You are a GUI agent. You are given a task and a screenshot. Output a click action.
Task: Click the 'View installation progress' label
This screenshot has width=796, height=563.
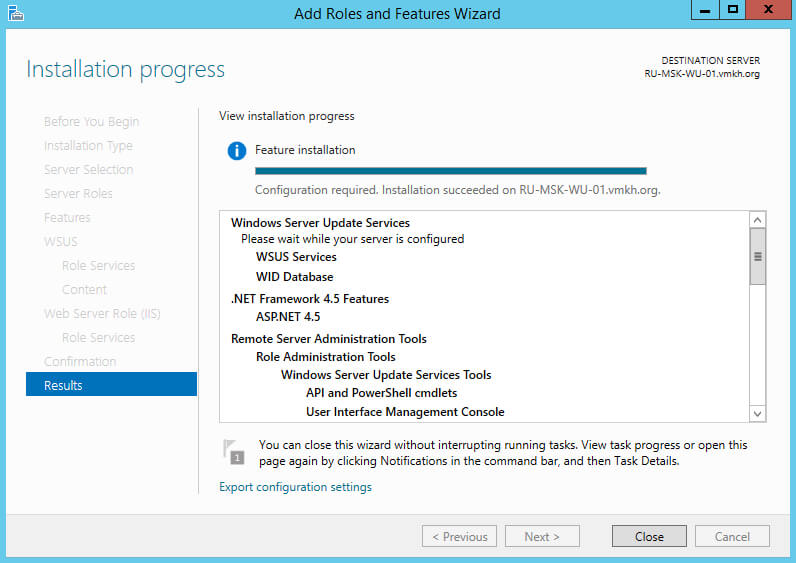click(287, 116)
